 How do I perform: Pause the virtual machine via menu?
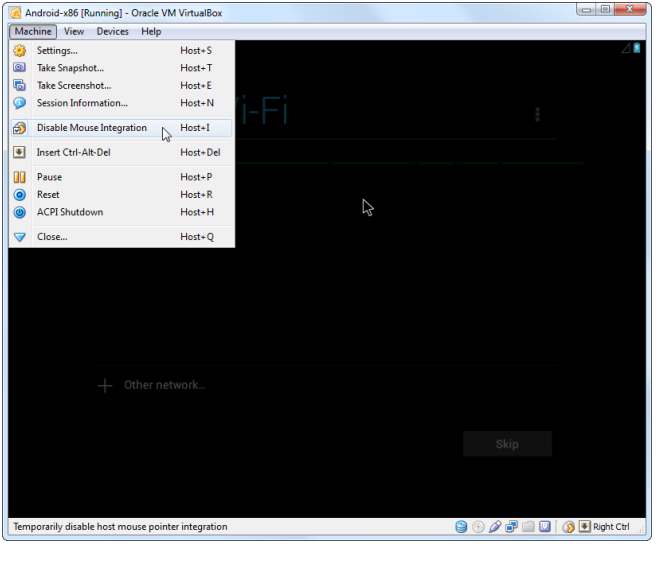[x=122, y=177]
